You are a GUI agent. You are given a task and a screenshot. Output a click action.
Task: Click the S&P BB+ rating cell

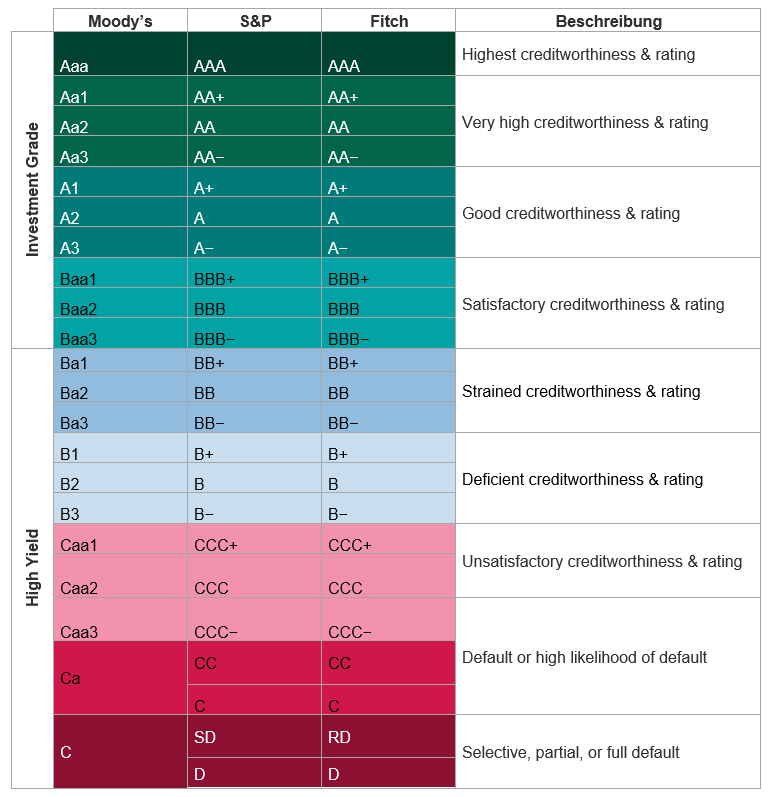[254, 364]
